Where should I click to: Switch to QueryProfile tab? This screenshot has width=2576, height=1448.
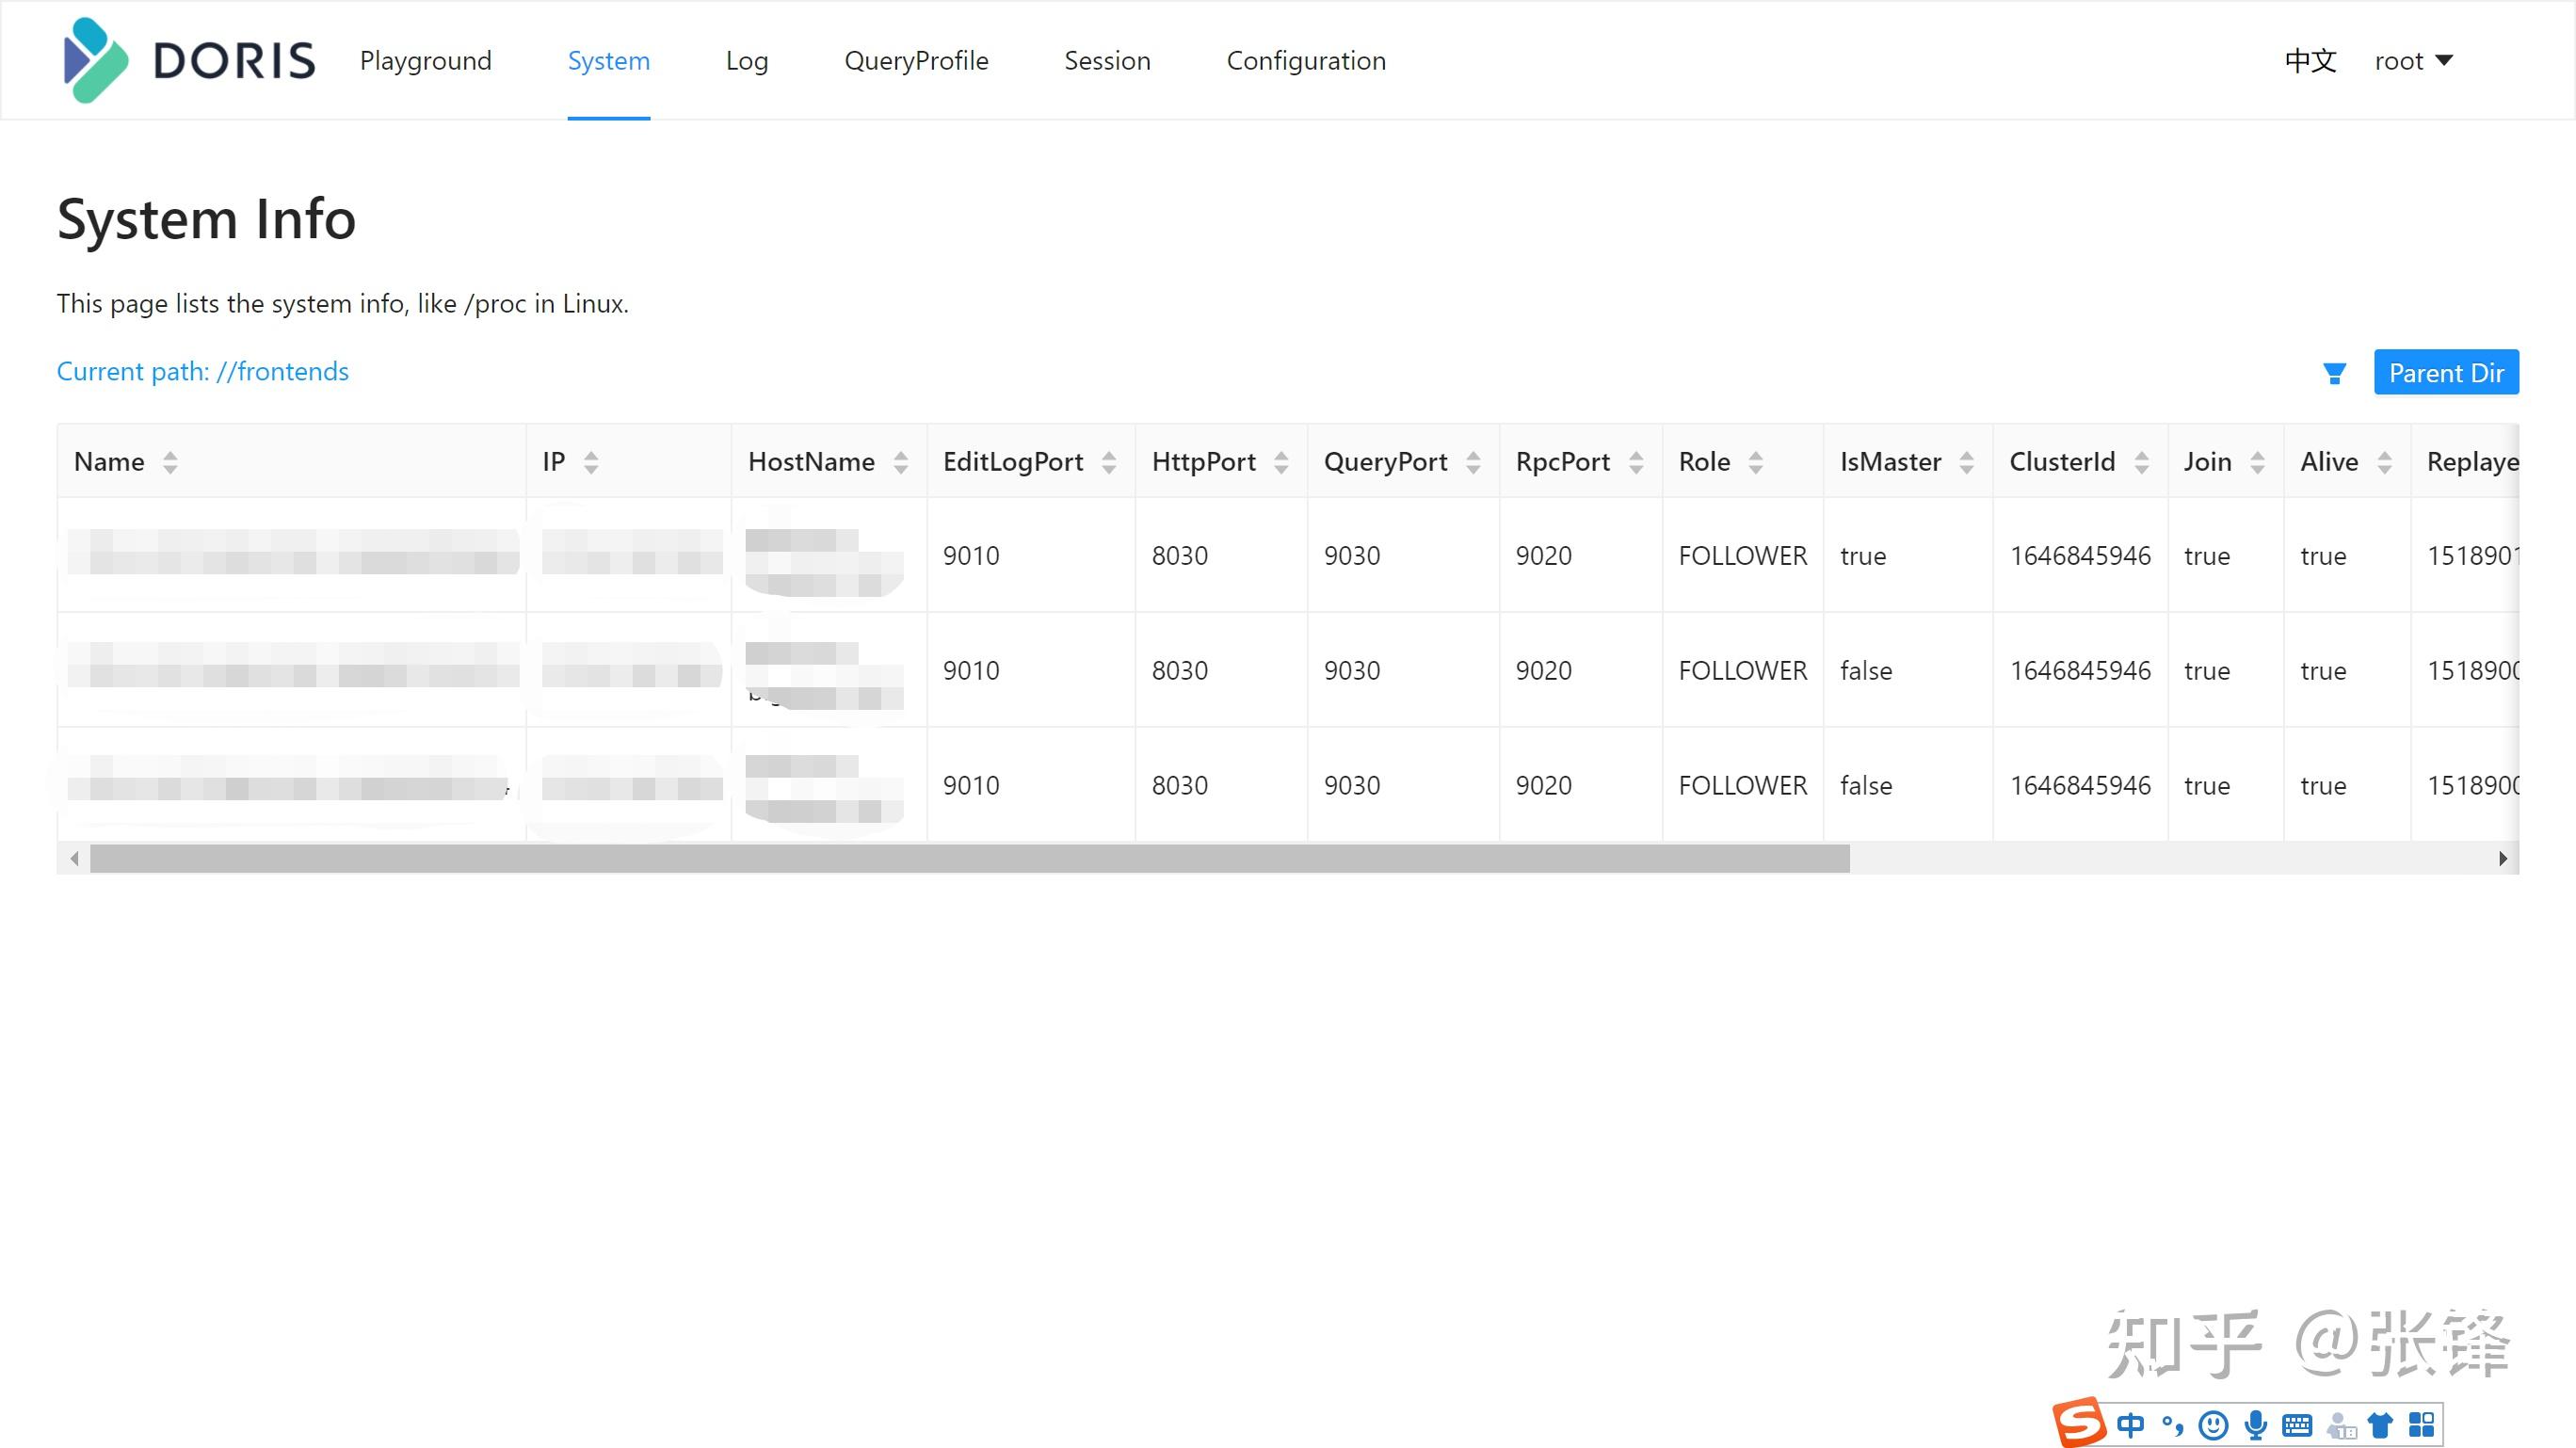click(916, 61)
